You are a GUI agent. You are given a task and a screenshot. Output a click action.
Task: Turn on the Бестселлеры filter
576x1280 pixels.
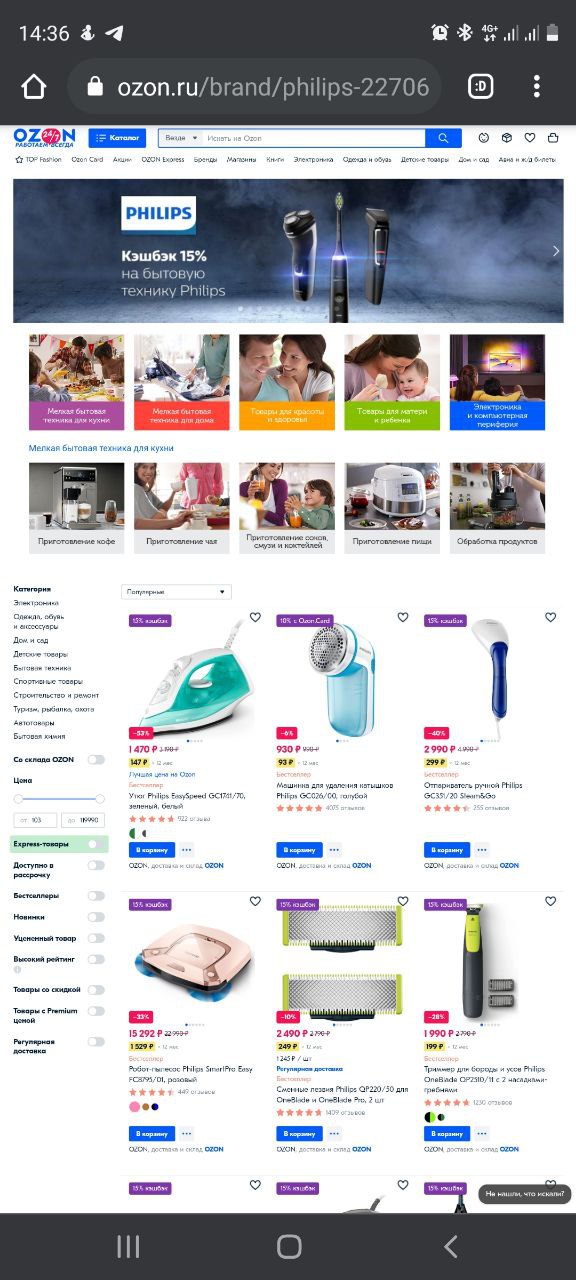(x=96, y=896)
